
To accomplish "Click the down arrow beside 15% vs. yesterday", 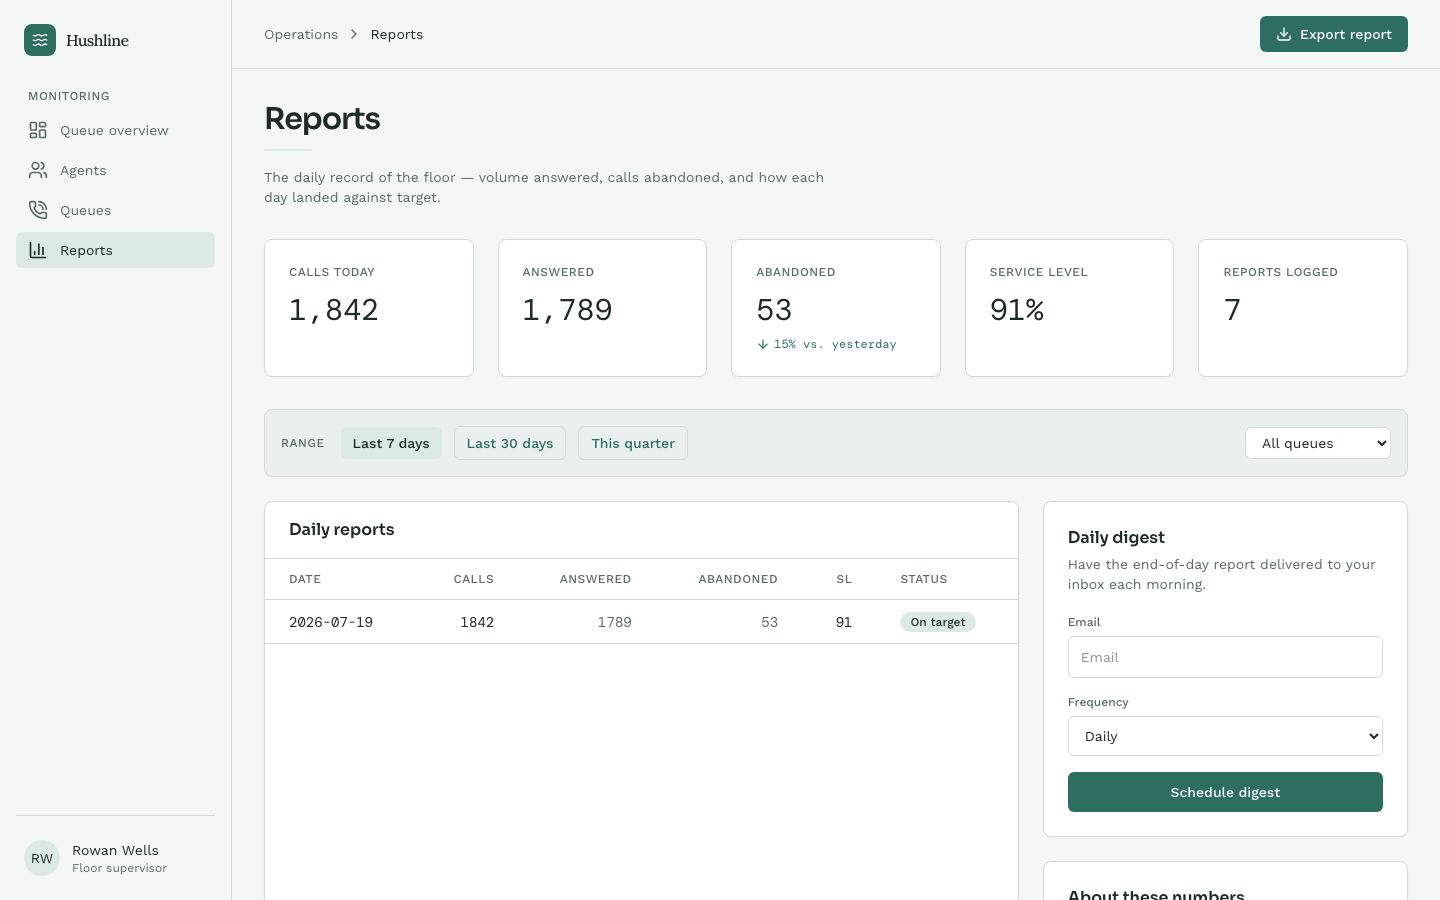I will point(763,344).
